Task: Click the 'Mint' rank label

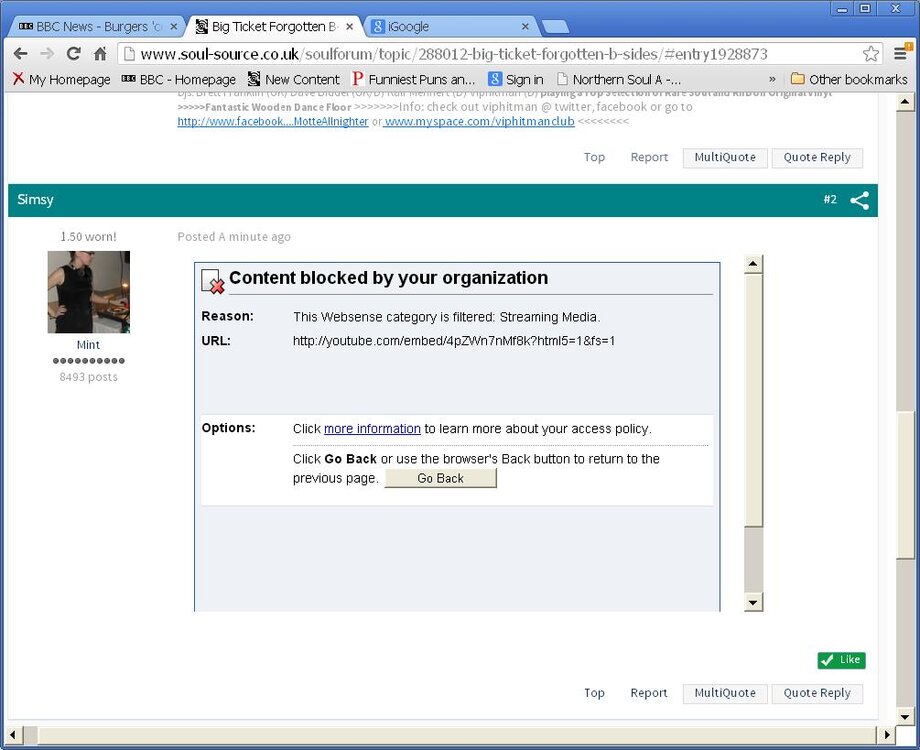Action: point(89,345)
